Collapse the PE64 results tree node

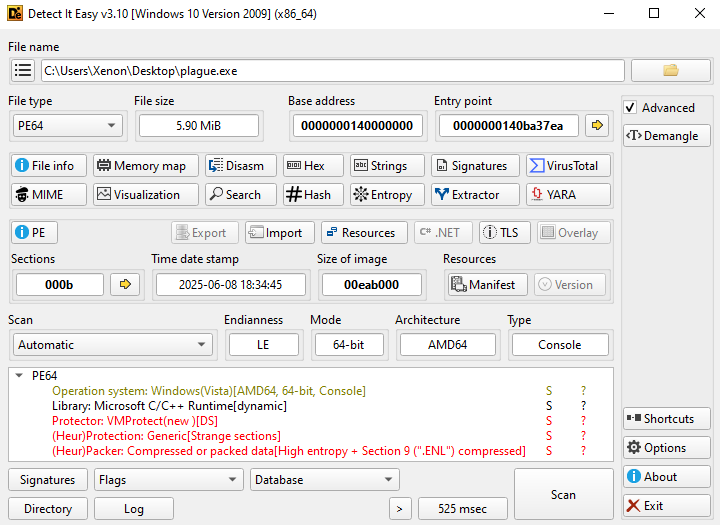pyautogui.click(x=19, y=376)
